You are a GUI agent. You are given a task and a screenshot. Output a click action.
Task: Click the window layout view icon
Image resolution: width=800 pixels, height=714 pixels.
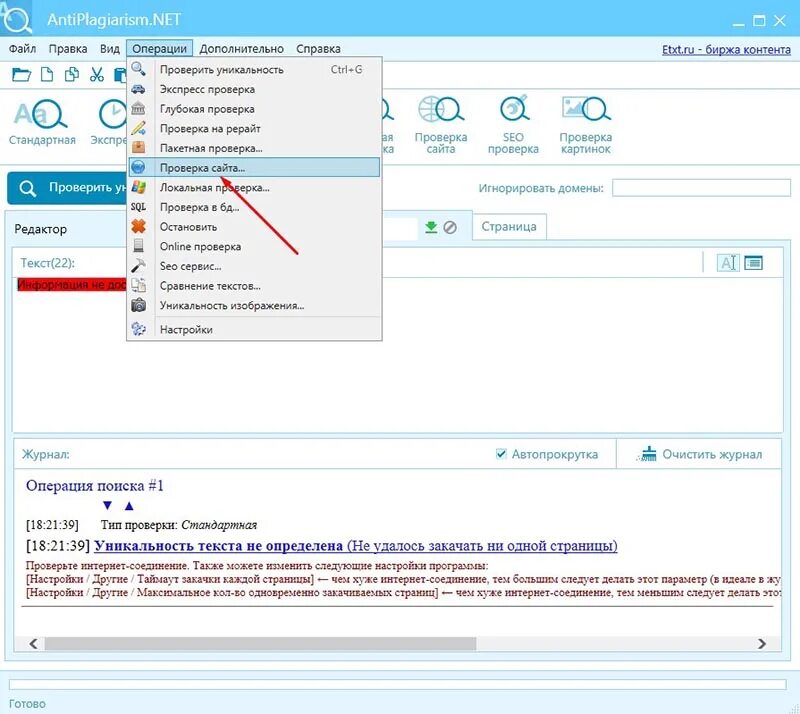pos(754,263)
